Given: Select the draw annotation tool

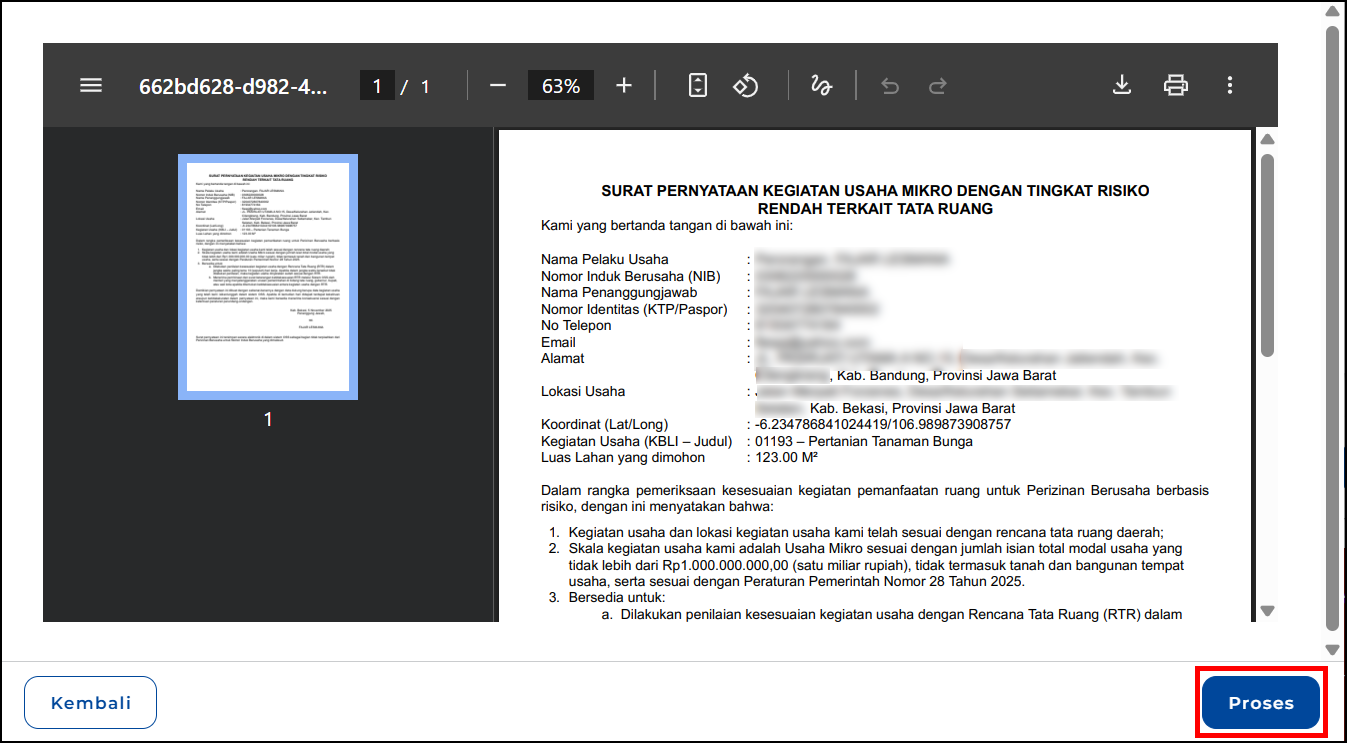Looking at the screenshot, I should 821,86.
